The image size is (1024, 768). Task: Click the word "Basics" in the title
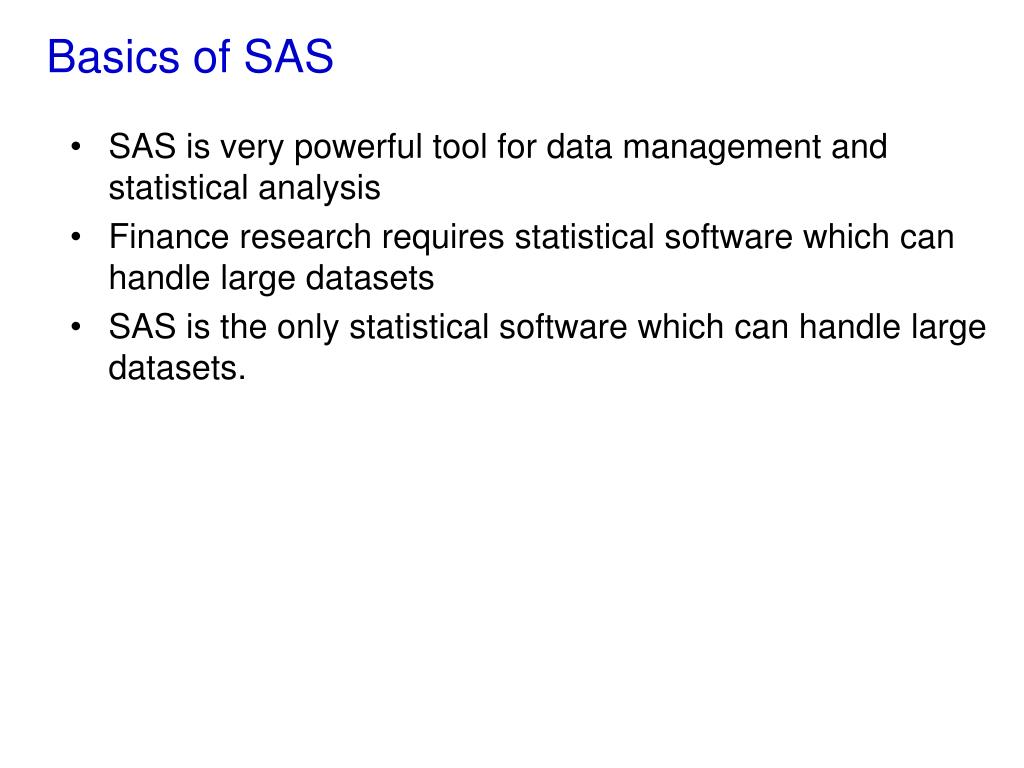[x=110, y=57]
